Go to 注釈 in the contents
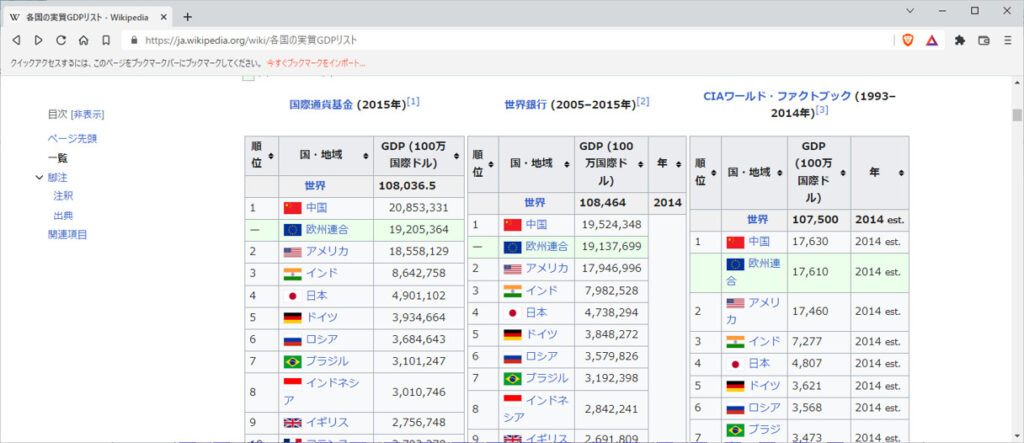This screenshot has width=1024, height=443. tap(63, 195)
